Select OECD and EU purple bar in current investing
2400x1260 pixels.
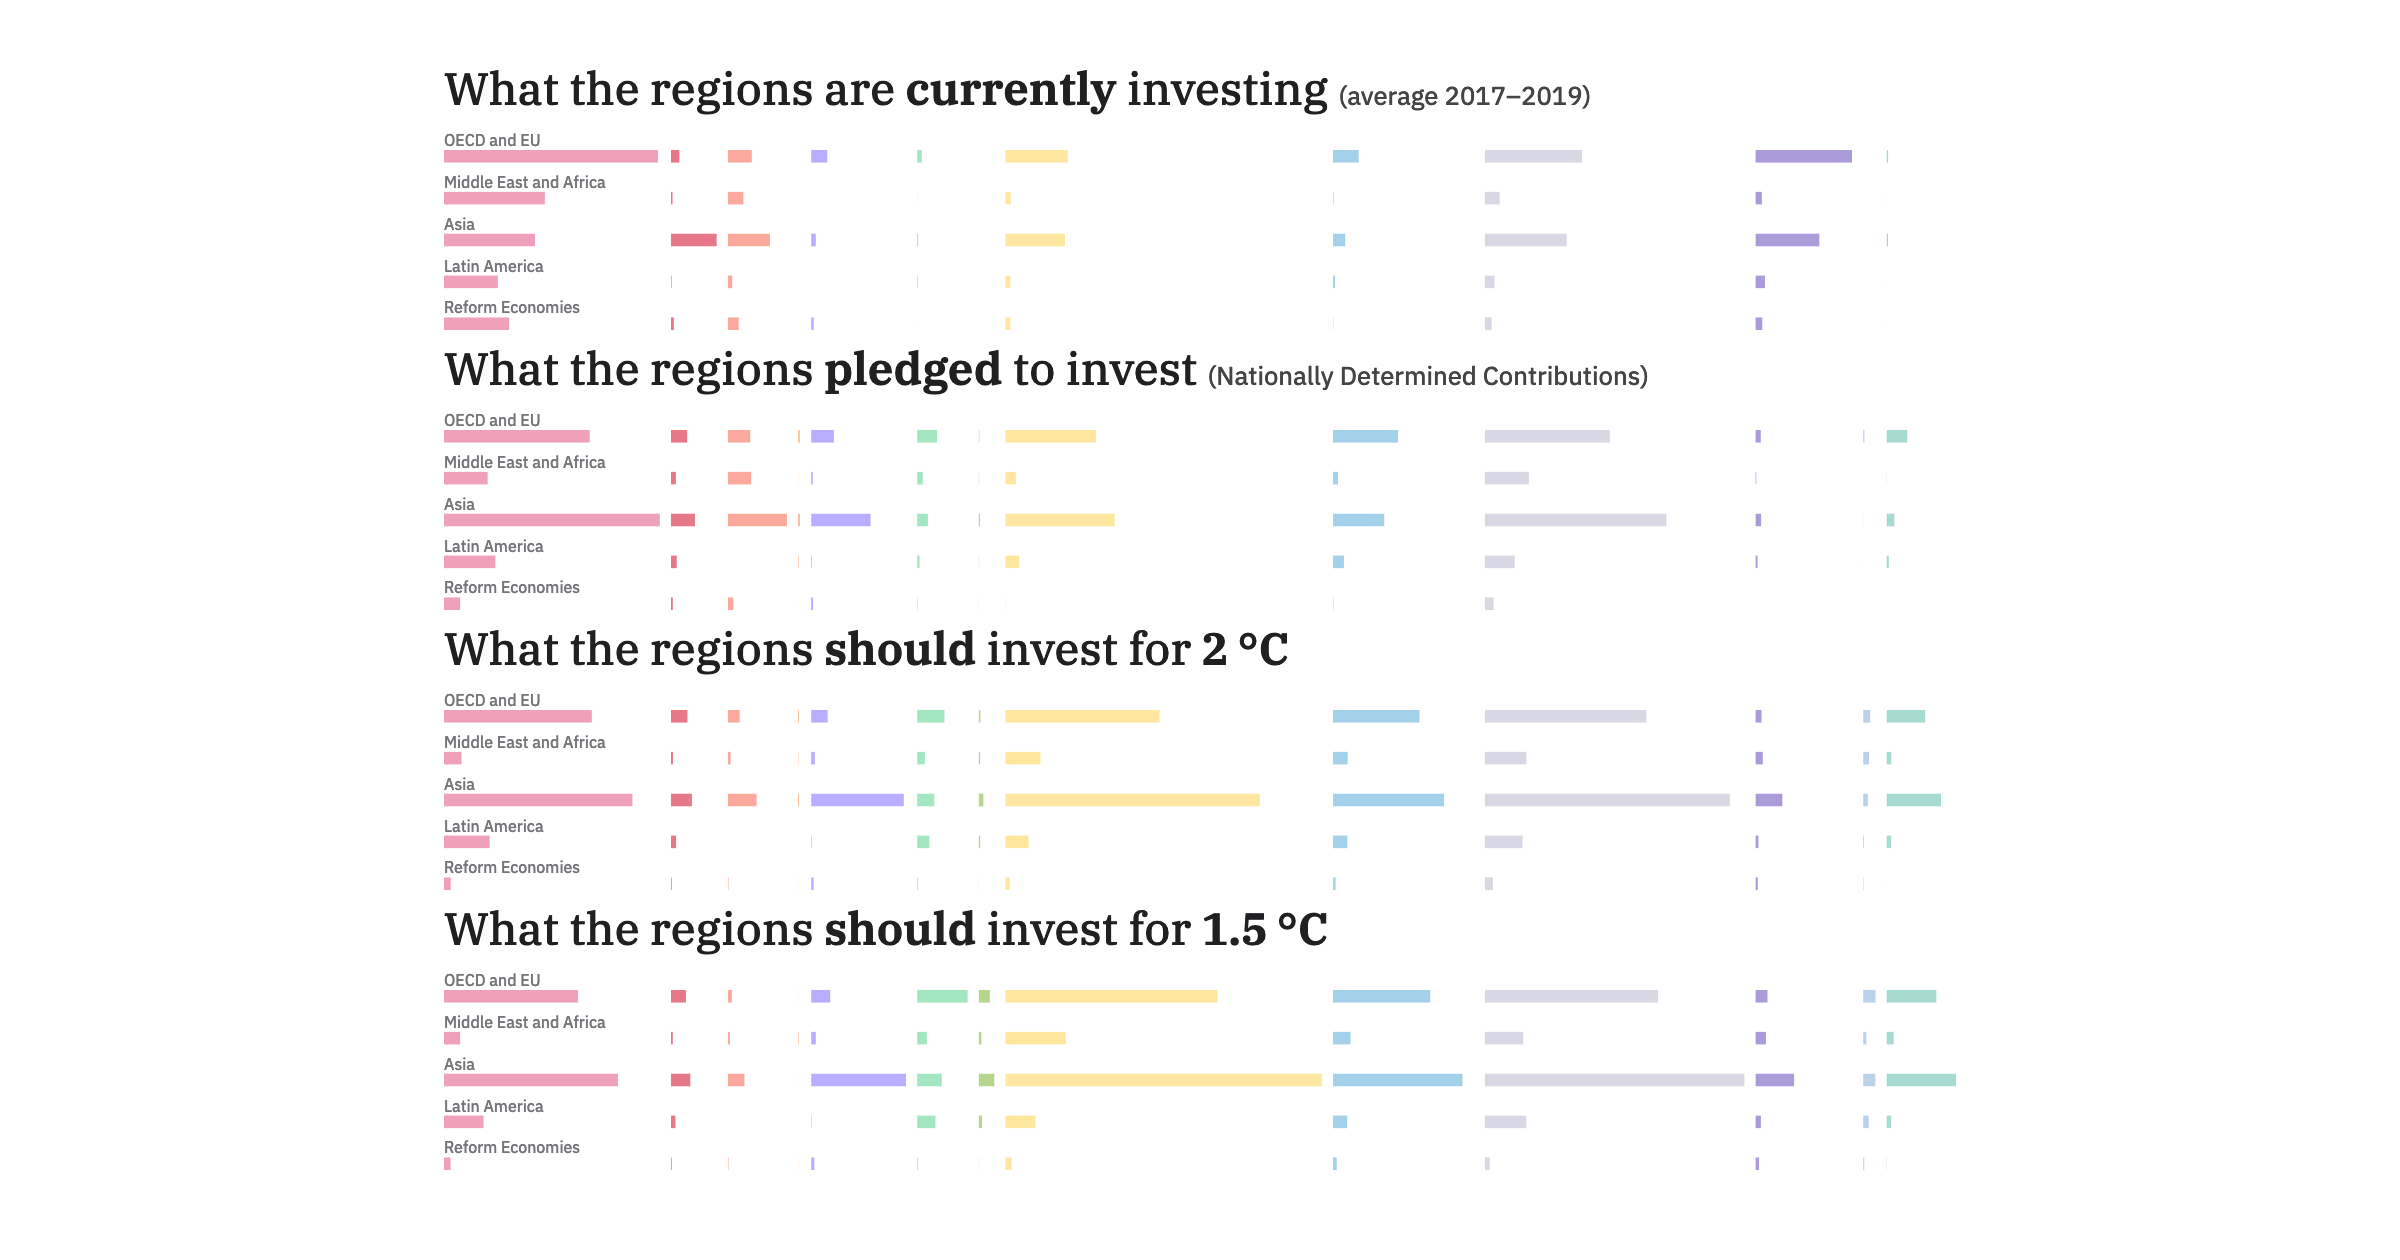(x=1804, y=156)
